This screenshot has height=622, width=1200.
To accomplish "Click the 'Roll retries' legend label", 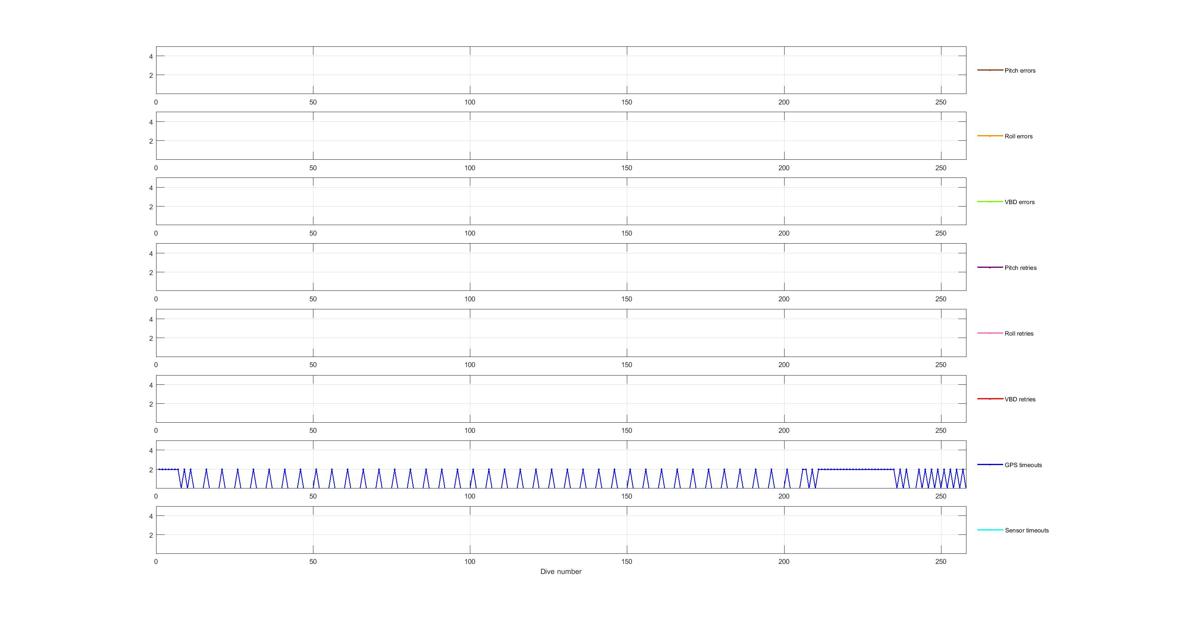I will 1020,334.
